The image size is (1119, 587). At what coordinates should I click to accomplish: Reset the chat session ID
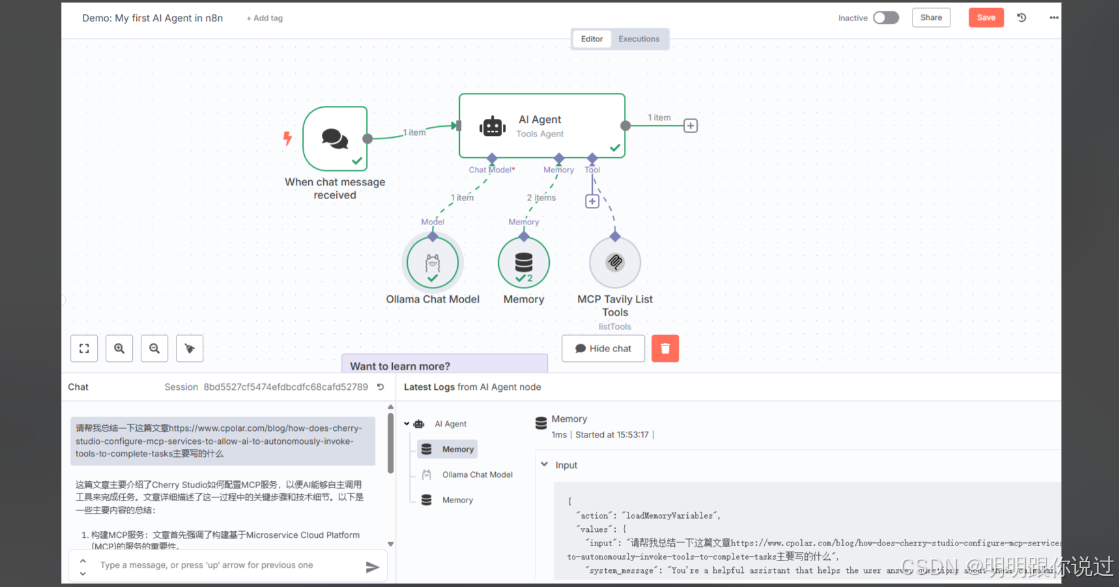tap(380, 387)
